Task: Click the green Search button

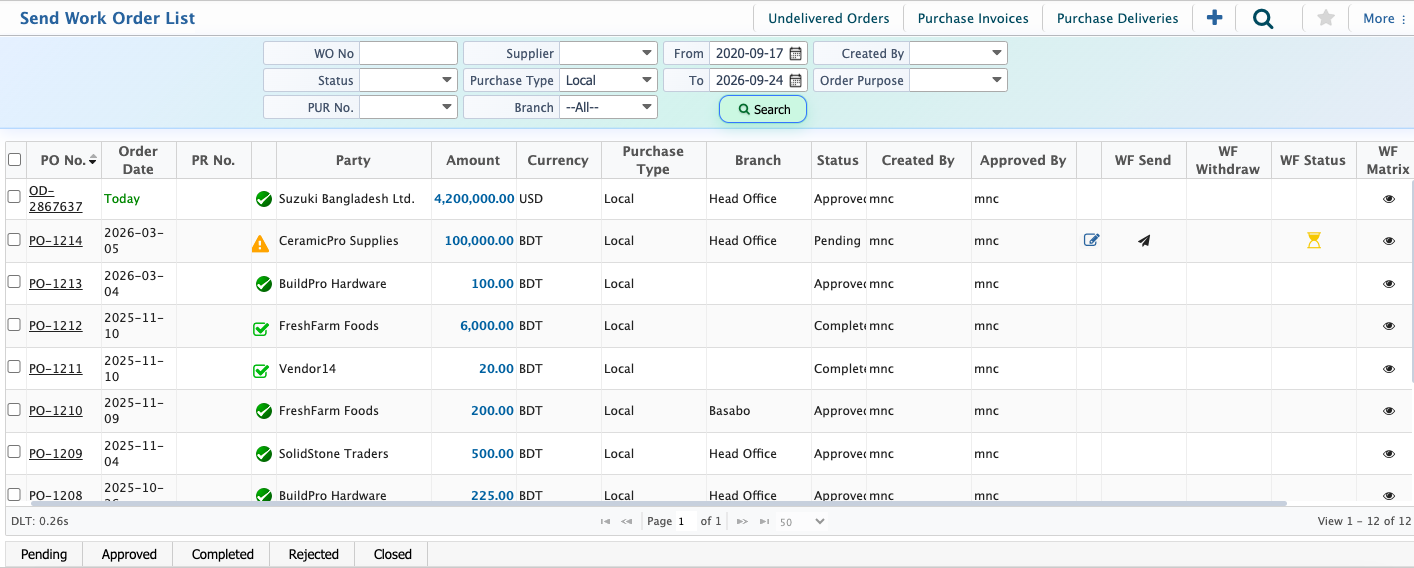Action: (763, 109)
